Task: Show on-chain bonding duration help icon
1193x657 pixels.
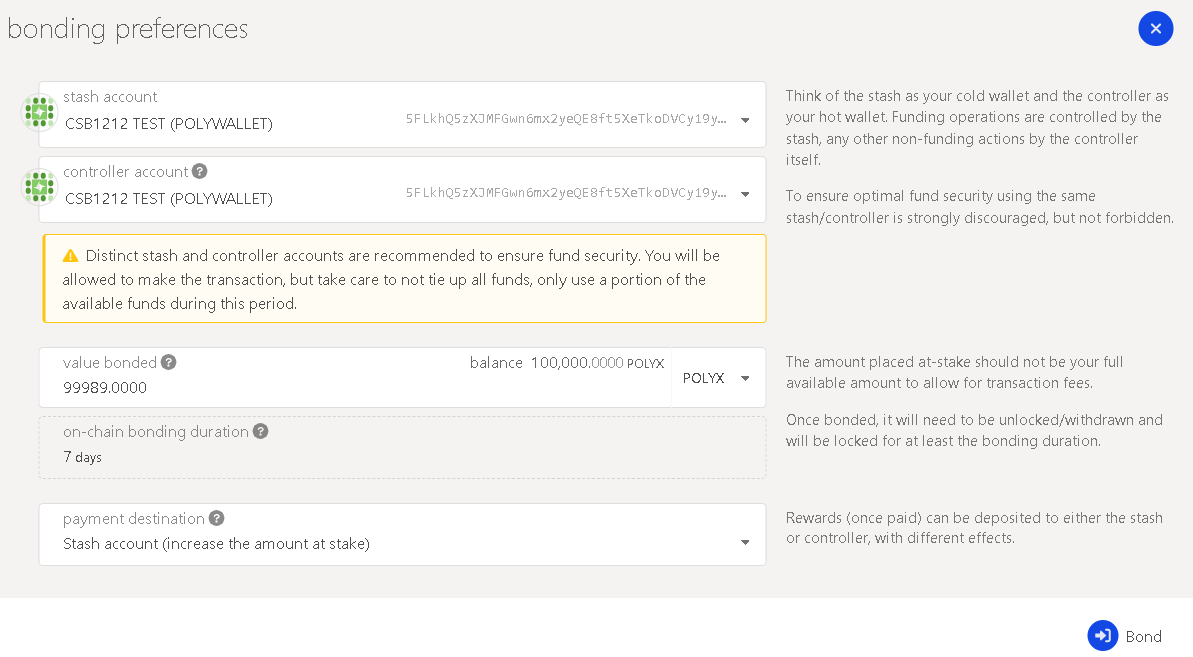Action: [x=260, y=431]
